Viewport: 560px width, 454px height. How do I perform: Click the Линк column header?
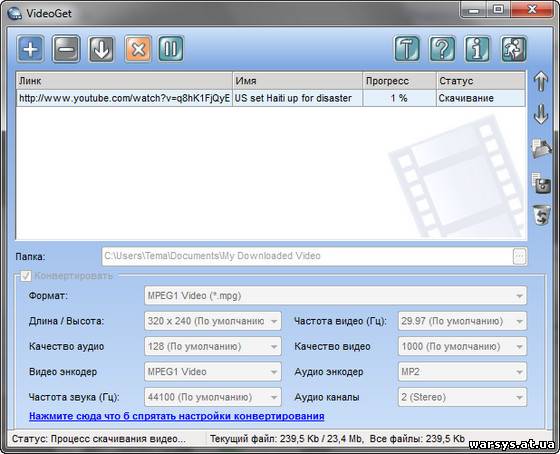pyautogui.click(x=124, y=81)
